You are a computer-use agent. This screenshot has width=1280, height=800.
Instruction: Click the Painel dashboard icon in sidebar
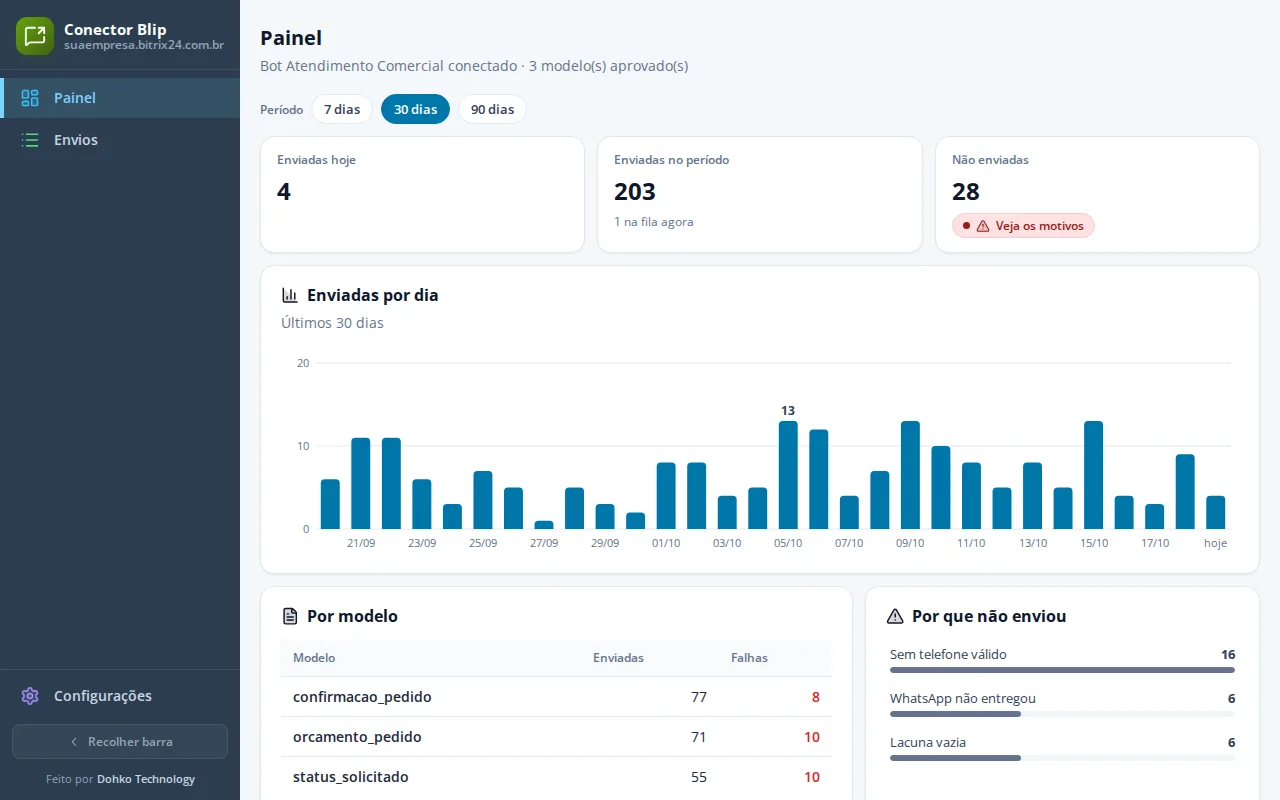(30, 98)
